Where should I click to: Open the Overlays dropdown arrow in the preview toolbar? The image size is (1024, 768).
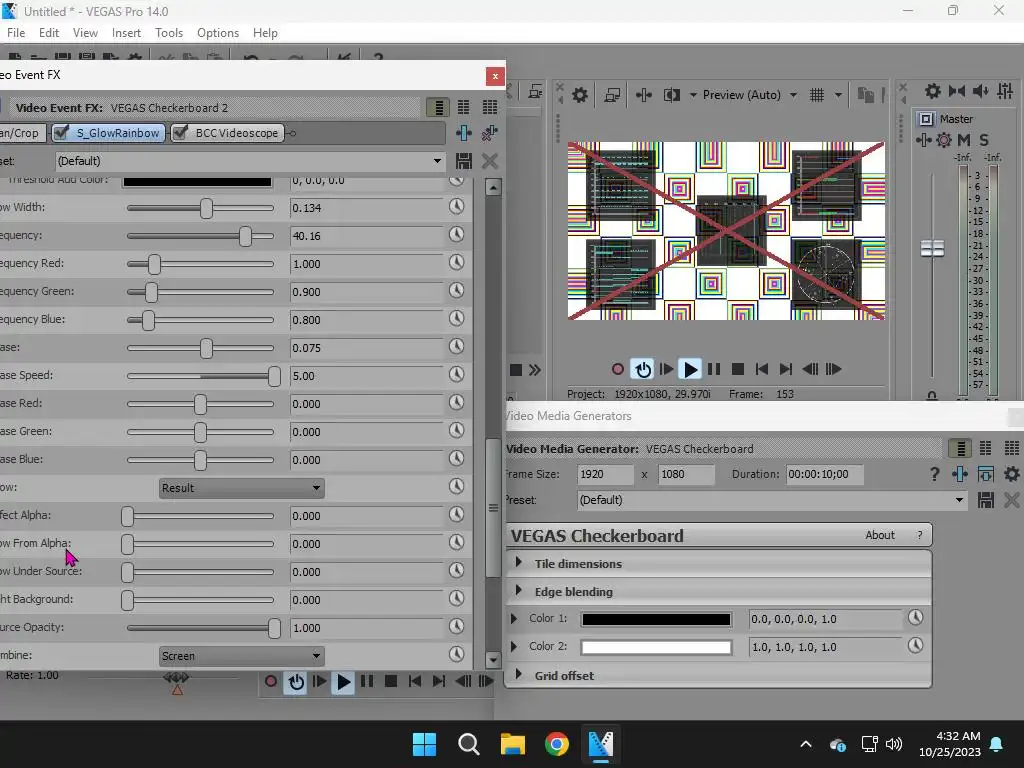click(838, 95)
